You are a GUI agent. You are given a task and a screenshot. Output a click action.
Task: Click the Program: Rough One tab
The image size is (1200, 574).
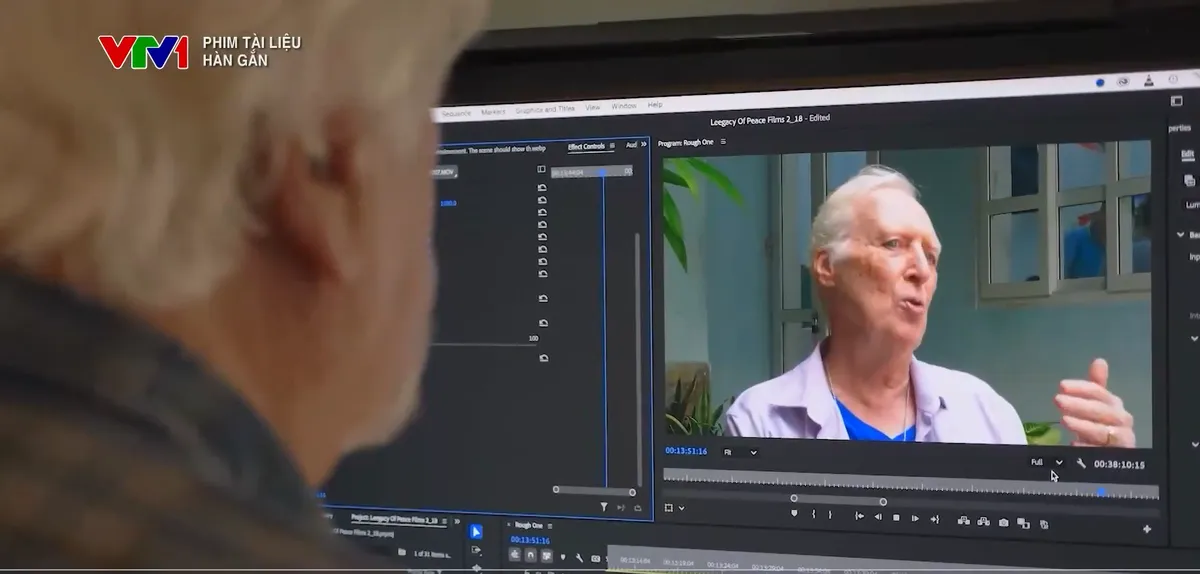[x=686, y=143]
